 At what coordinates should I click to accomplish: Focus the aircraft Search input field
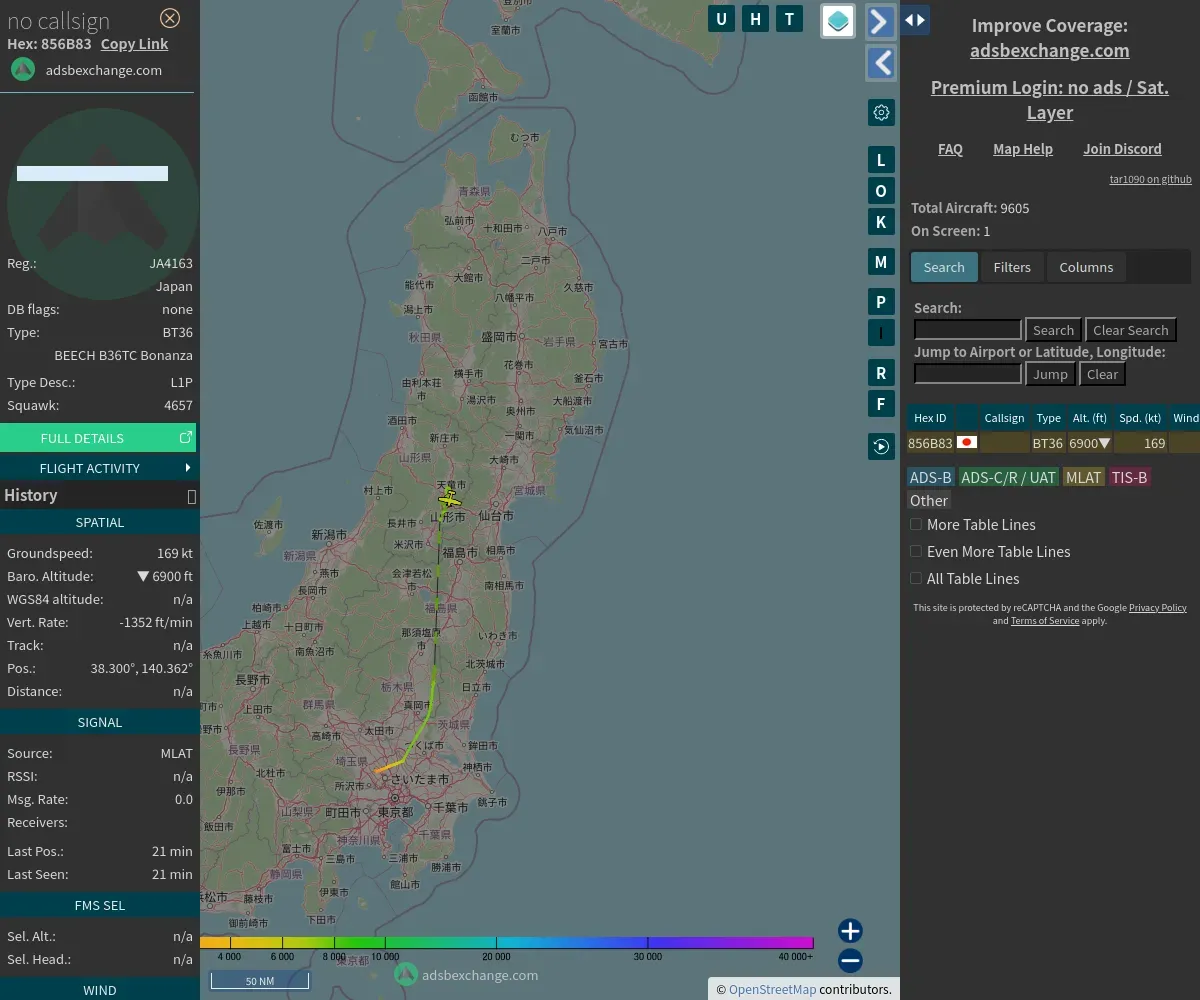pos(968,330)
